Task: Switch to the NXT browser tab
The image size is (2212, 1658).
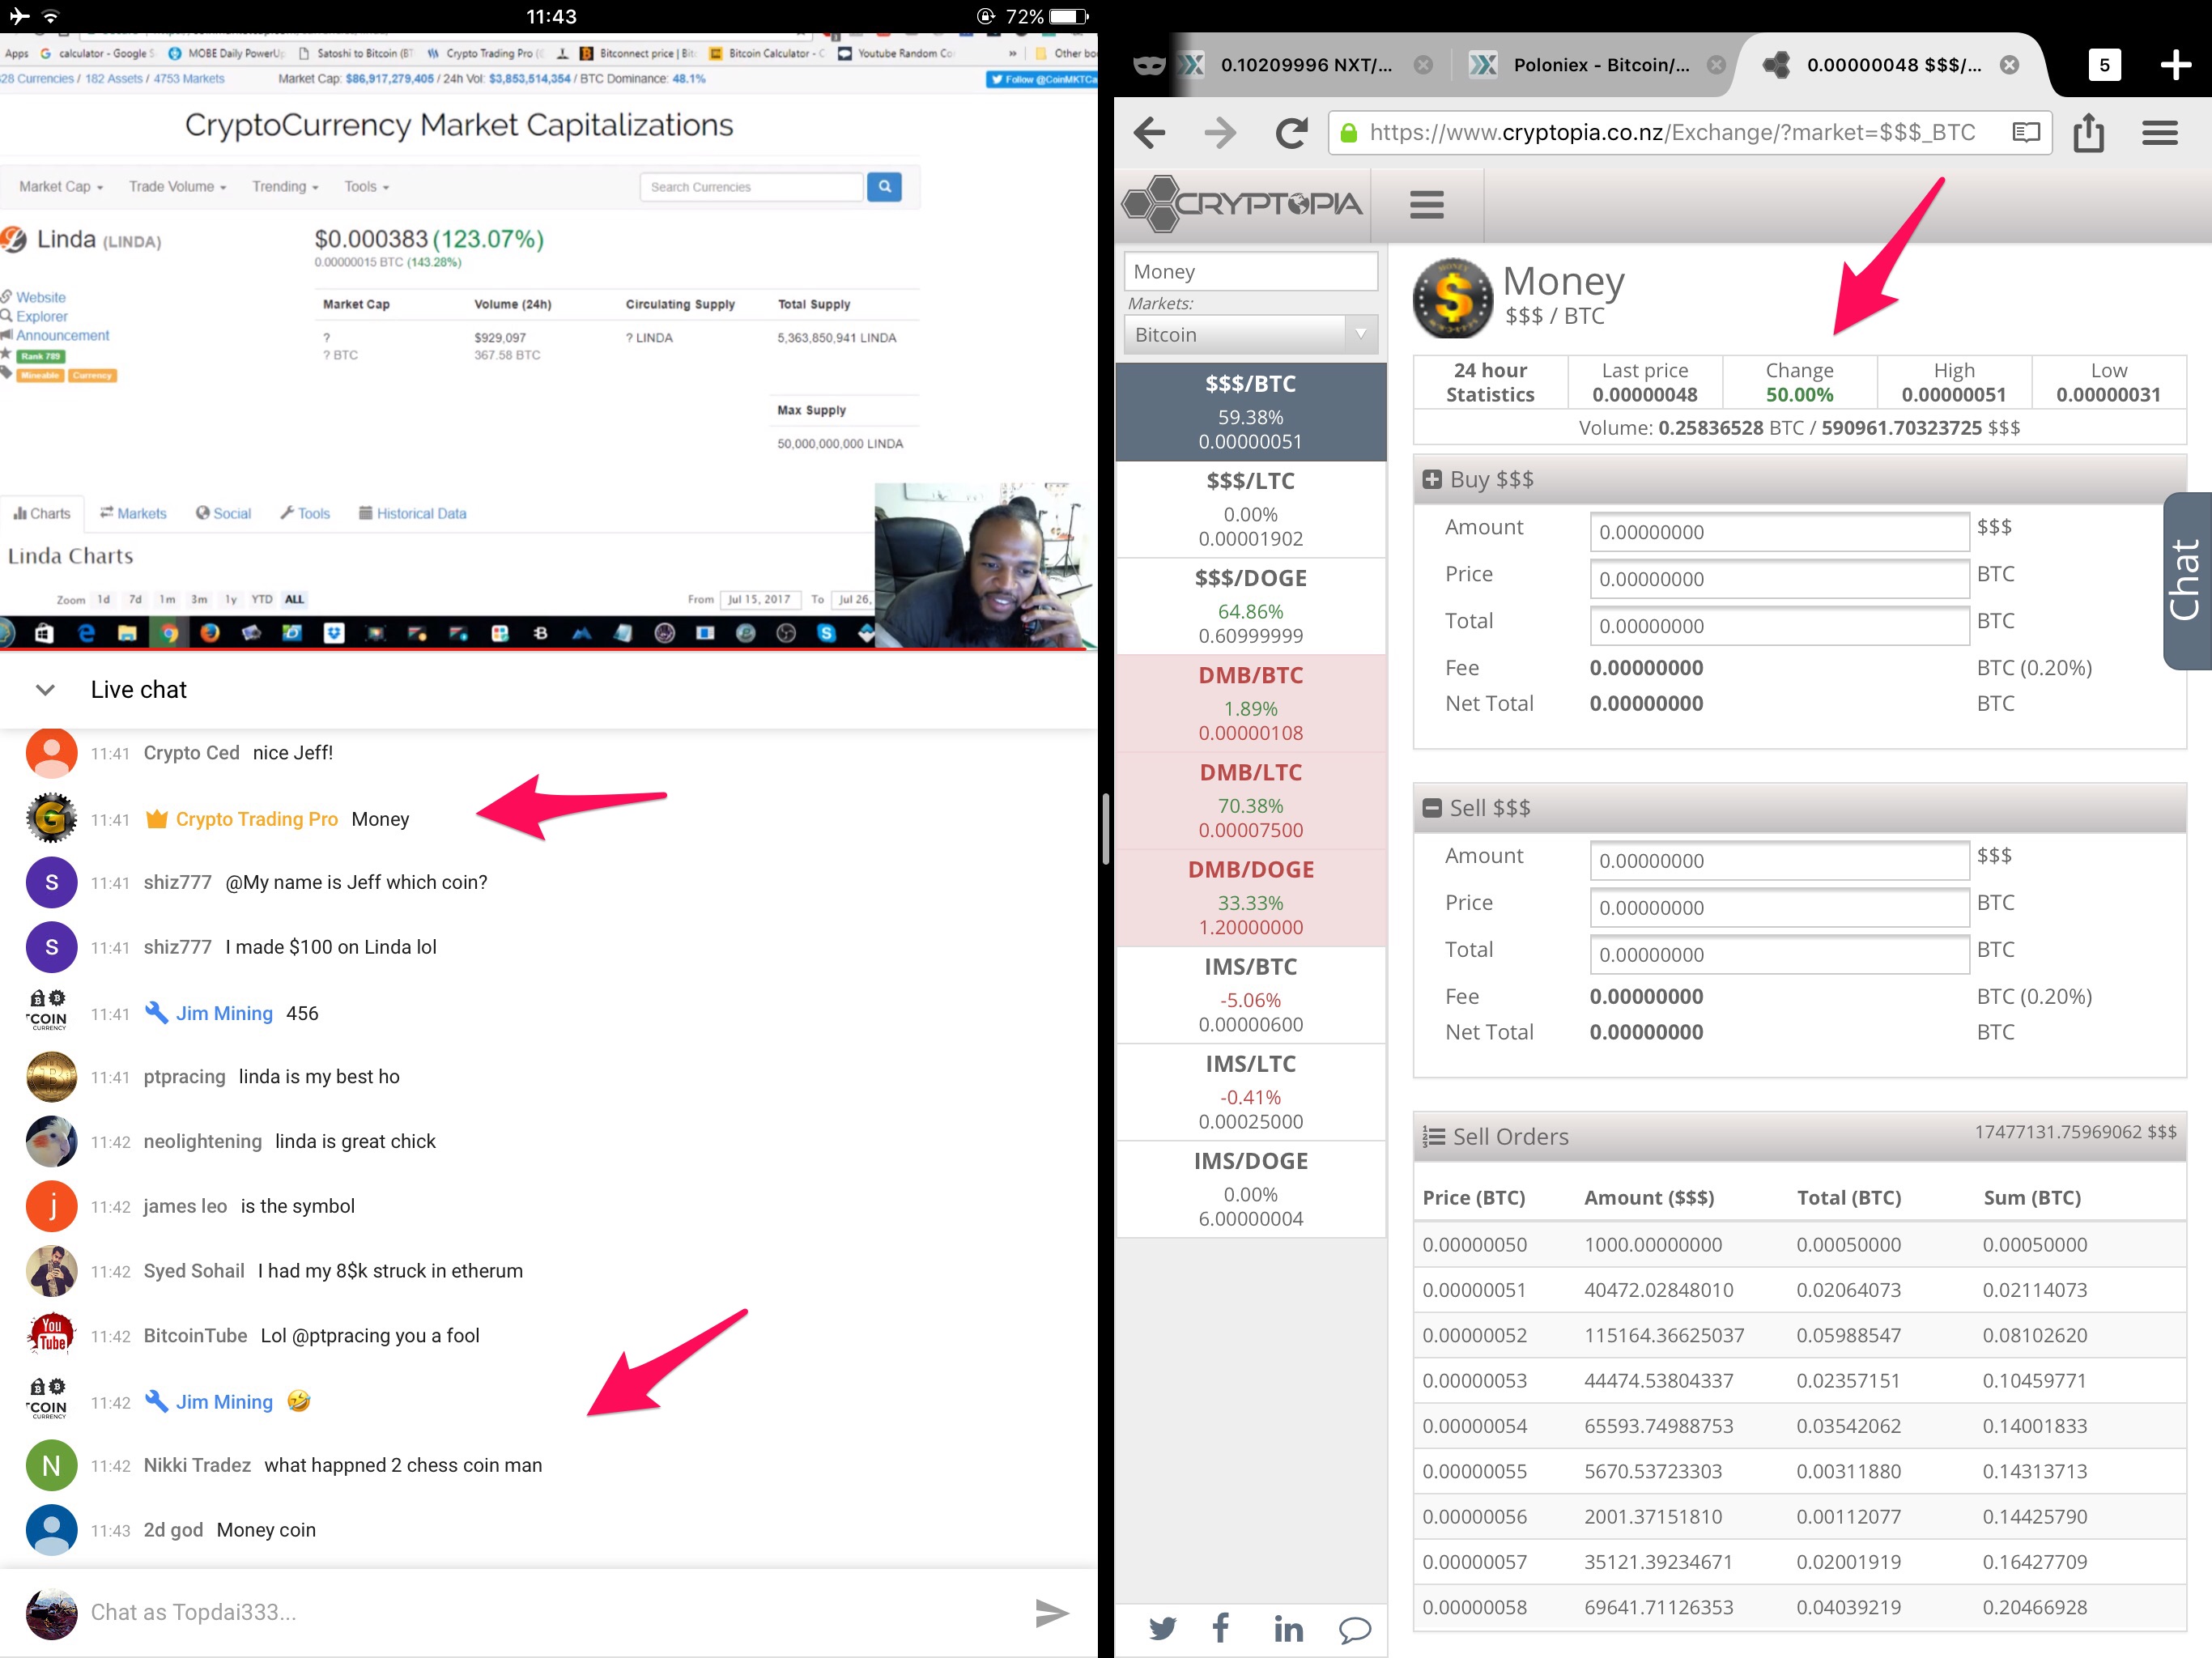Action: (1305, 65)
